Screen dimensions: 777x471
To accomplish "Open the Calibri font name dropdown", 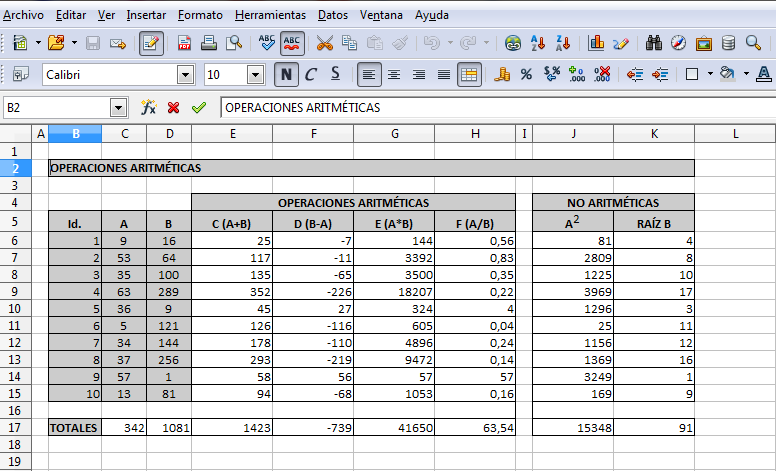I will (185, 75).
